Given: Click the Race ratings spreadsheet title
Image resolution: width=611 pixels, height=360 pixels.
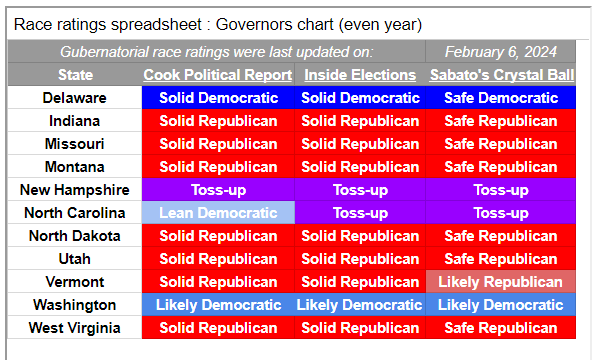Looking at the screenshot, I should 218,25.
